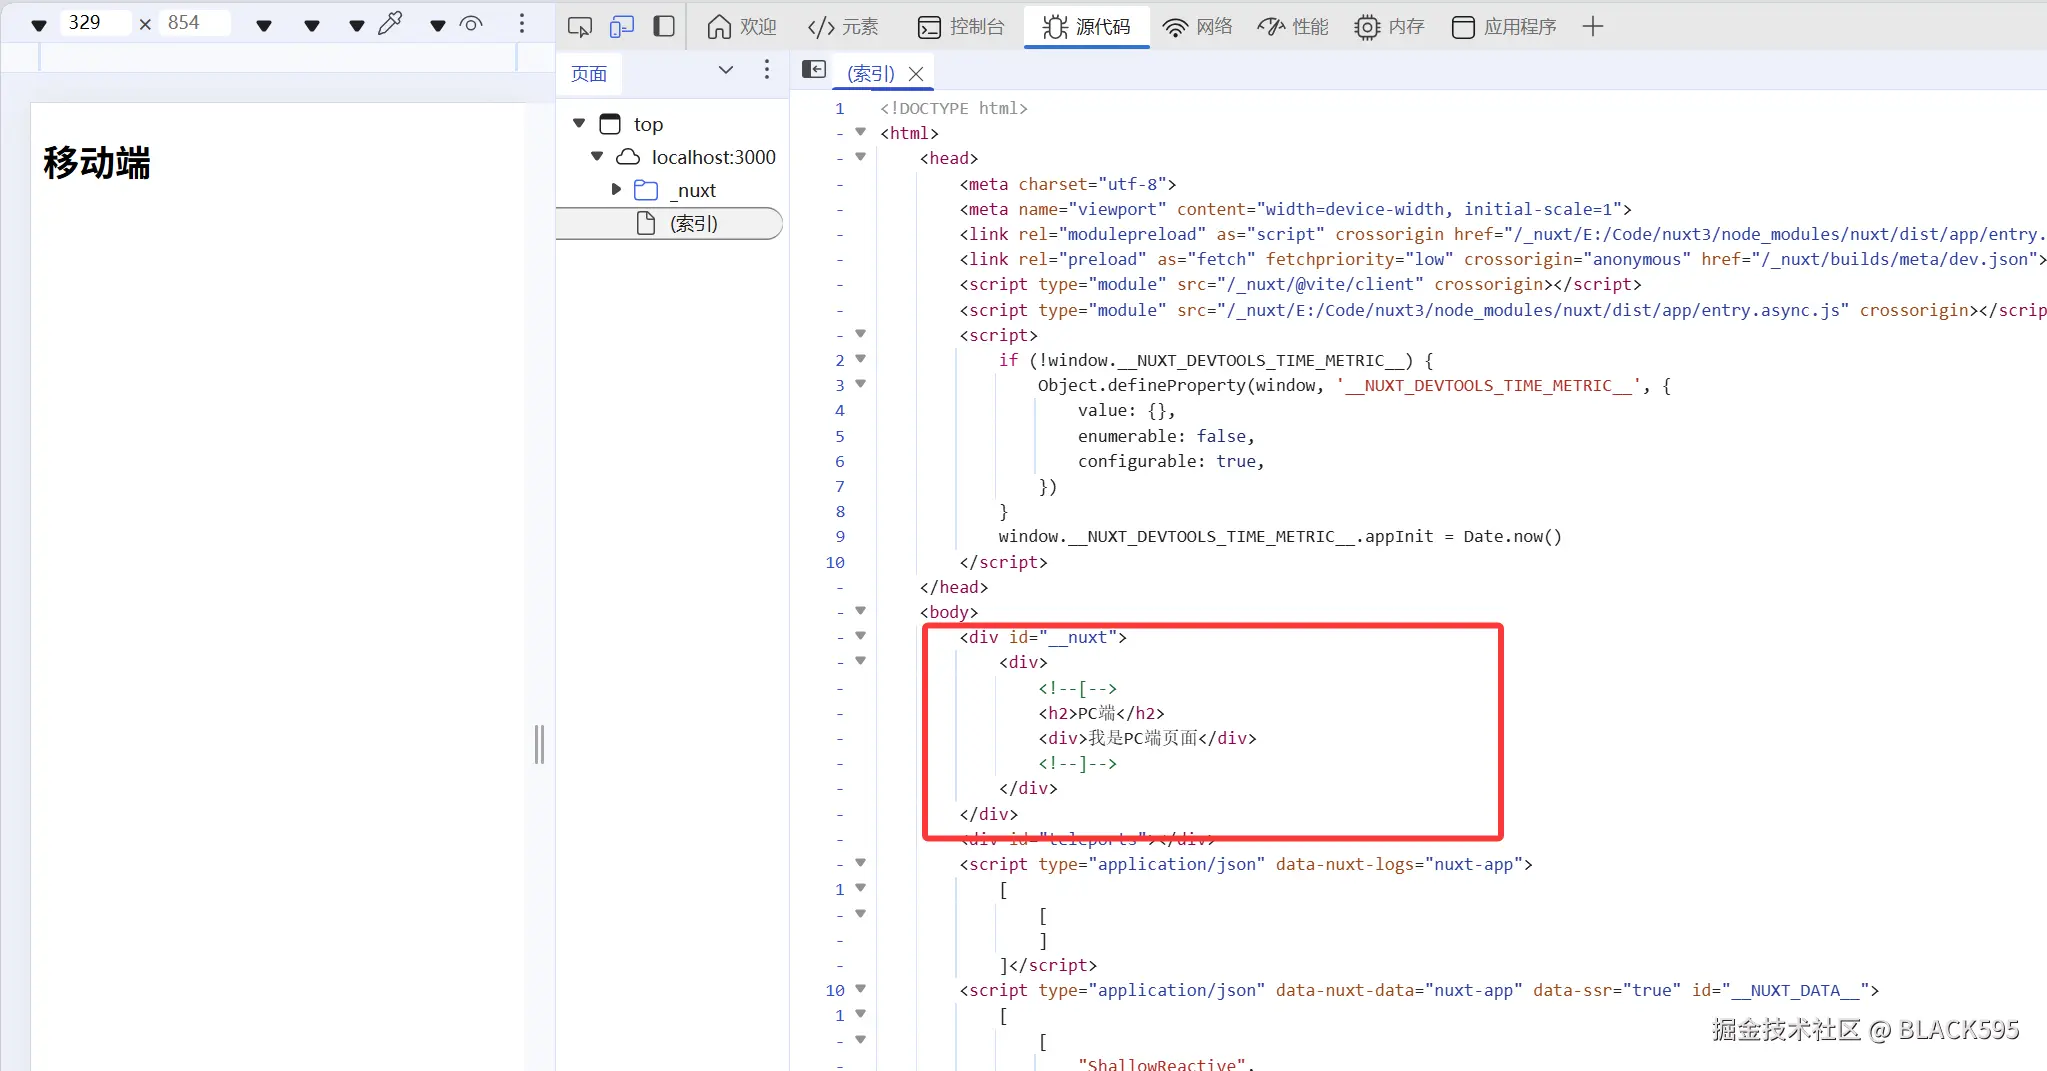Click the </head> closing tag line
Viewport: 2047px width, 1071px height.
click(954, 587)
